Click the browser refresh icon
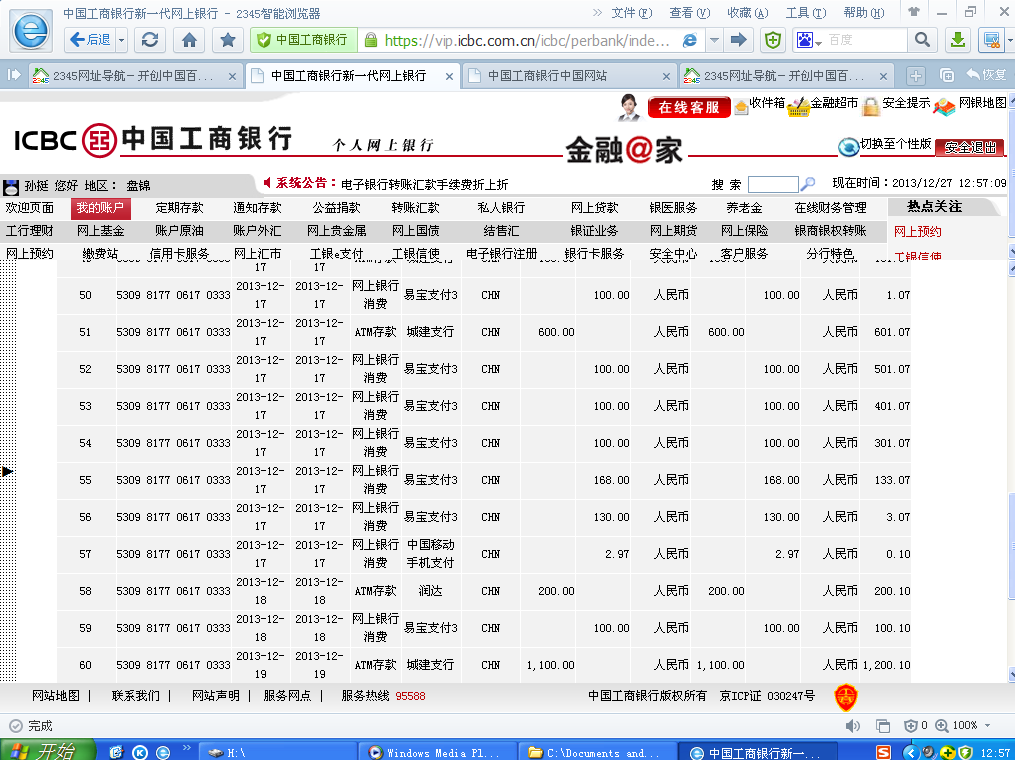 pyautogui.click(x=150, y=40)
